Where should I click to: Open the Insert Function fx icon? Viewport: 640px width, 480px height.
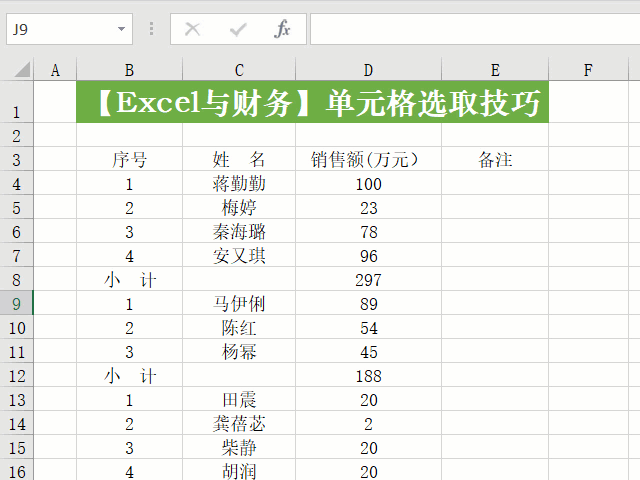(282, 29)
